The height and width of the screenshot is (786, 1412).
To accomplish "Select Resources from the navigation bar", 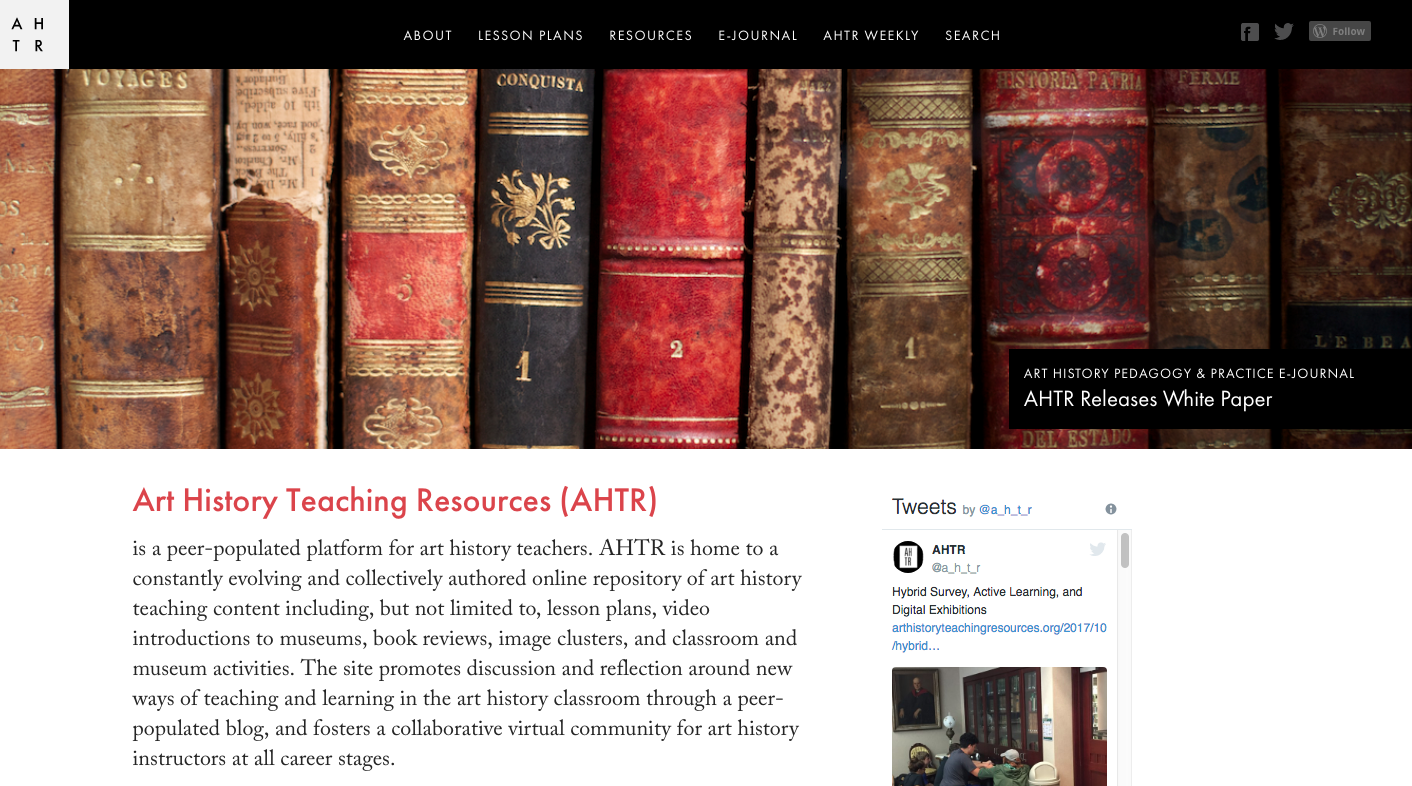I will [650, 35].
